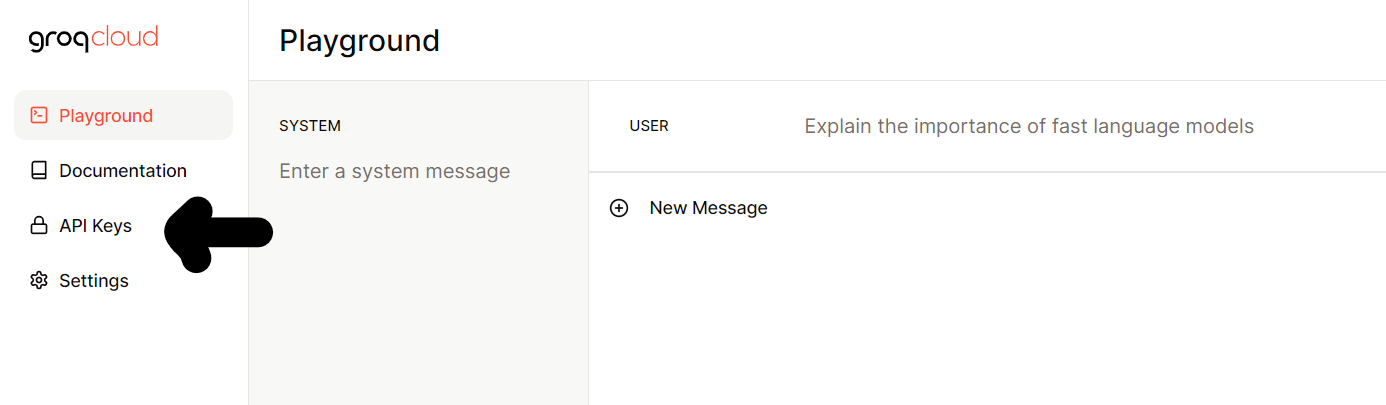Focus the 'Enter a system message' field

(394, 171)
